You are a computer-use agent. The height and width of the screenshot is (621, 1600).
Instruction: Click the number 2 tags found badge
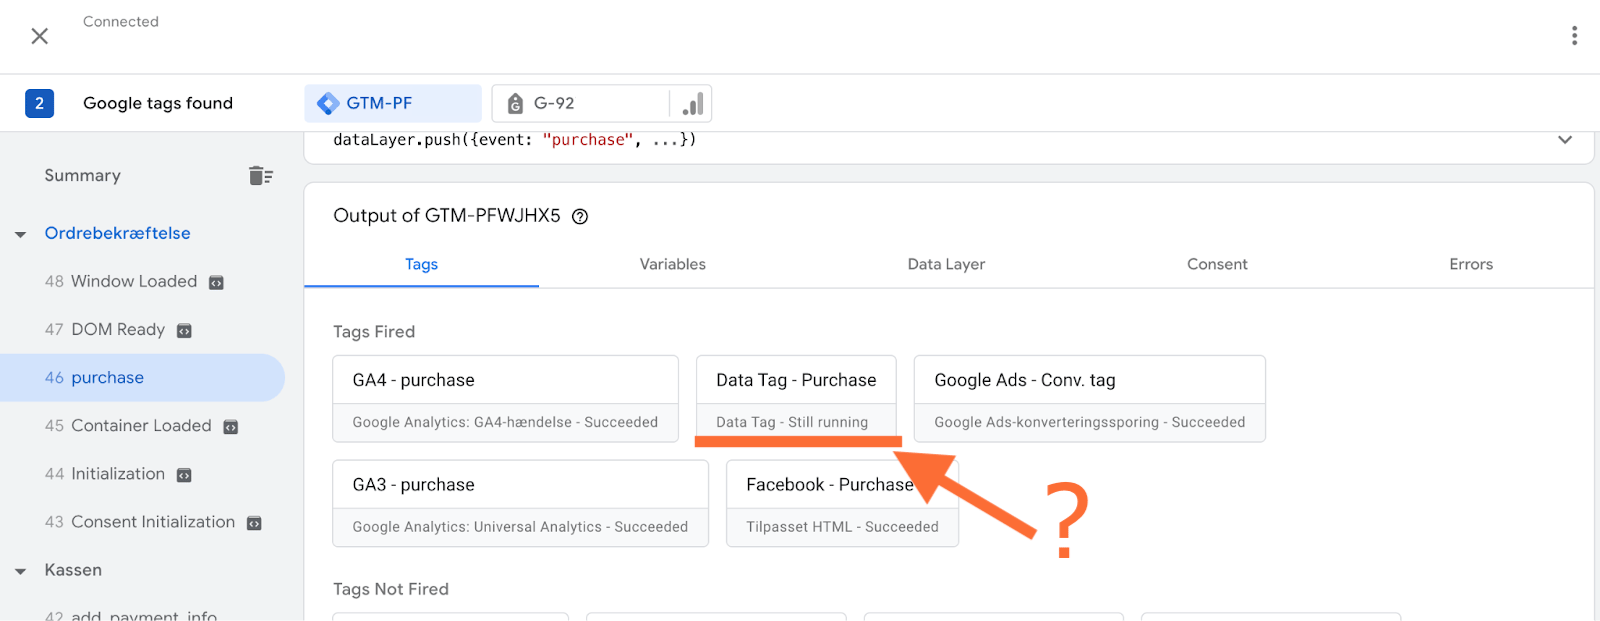tap(39, 103)
